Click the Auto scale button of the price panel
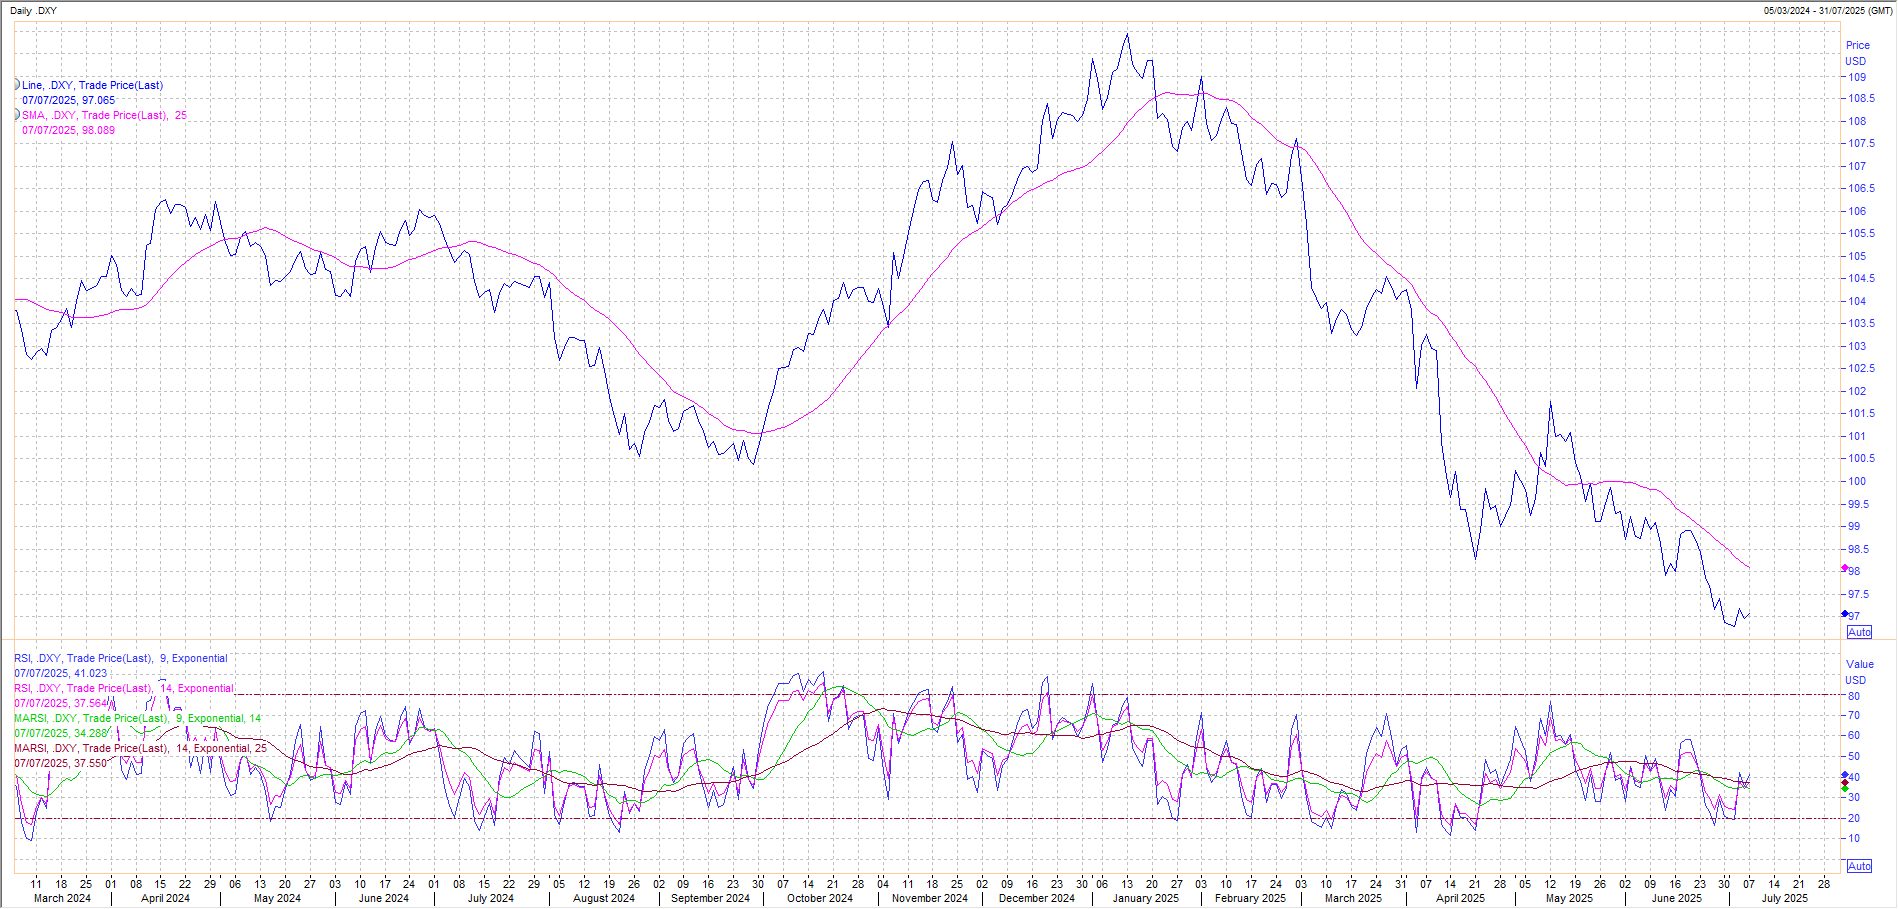This screenshot has height=909, width=1898. coord(1859,632)
